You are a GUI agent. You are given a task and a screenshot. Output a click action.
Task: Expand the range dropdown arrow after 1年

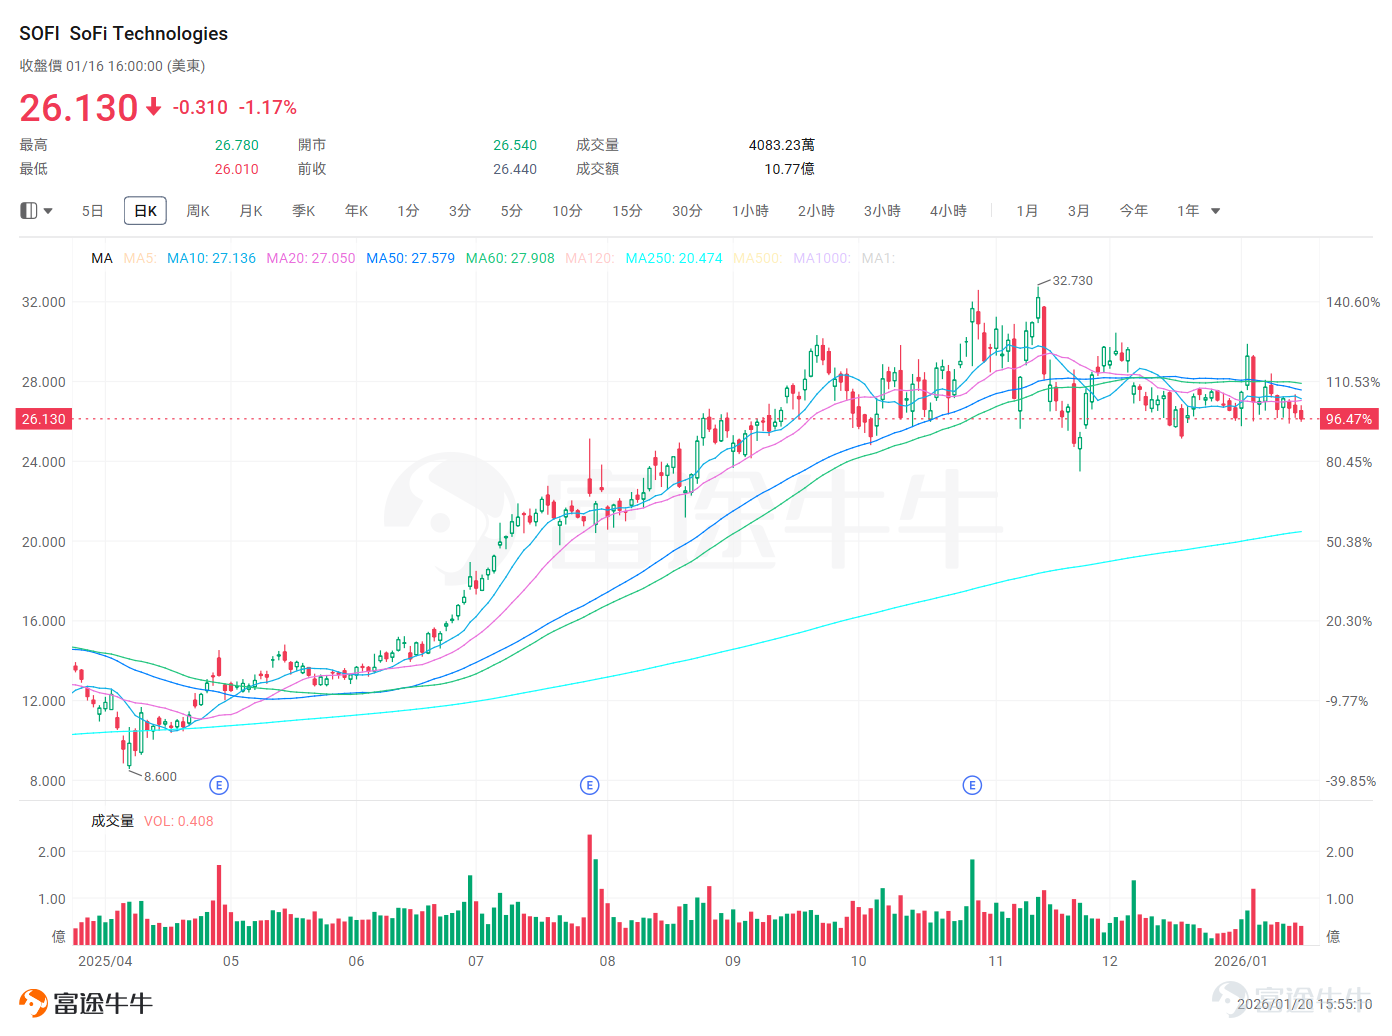click(1216, 211)
